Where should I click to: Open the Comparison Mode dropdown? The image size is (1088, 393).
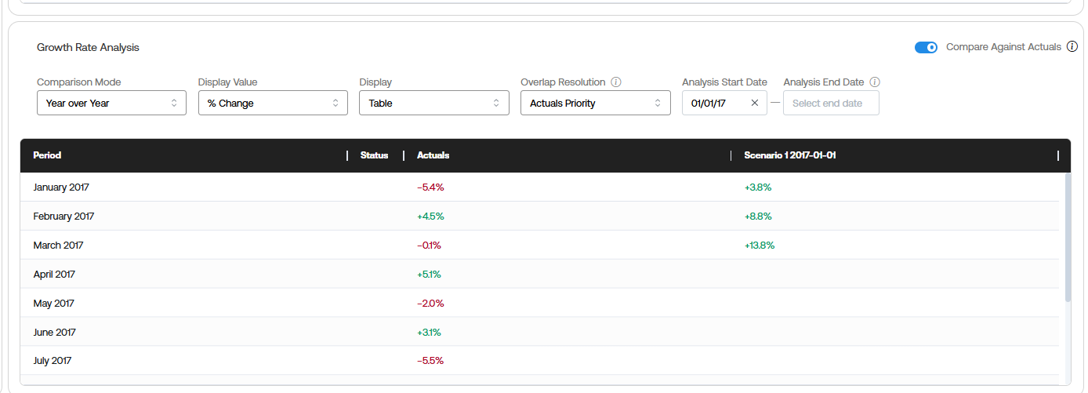coord(112,103)
